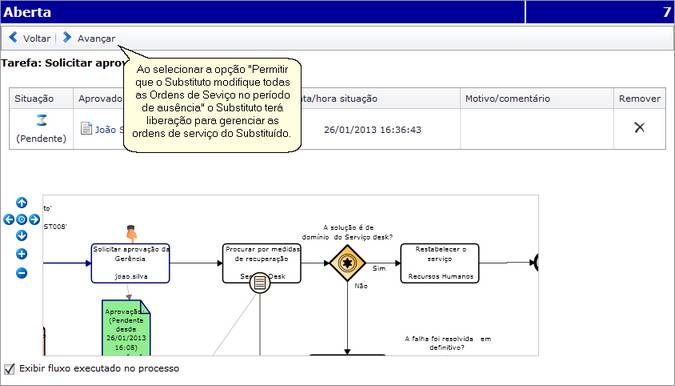Pan the flow diagram right
Screen dimensions: 675x386
click(x=34, y=220)
